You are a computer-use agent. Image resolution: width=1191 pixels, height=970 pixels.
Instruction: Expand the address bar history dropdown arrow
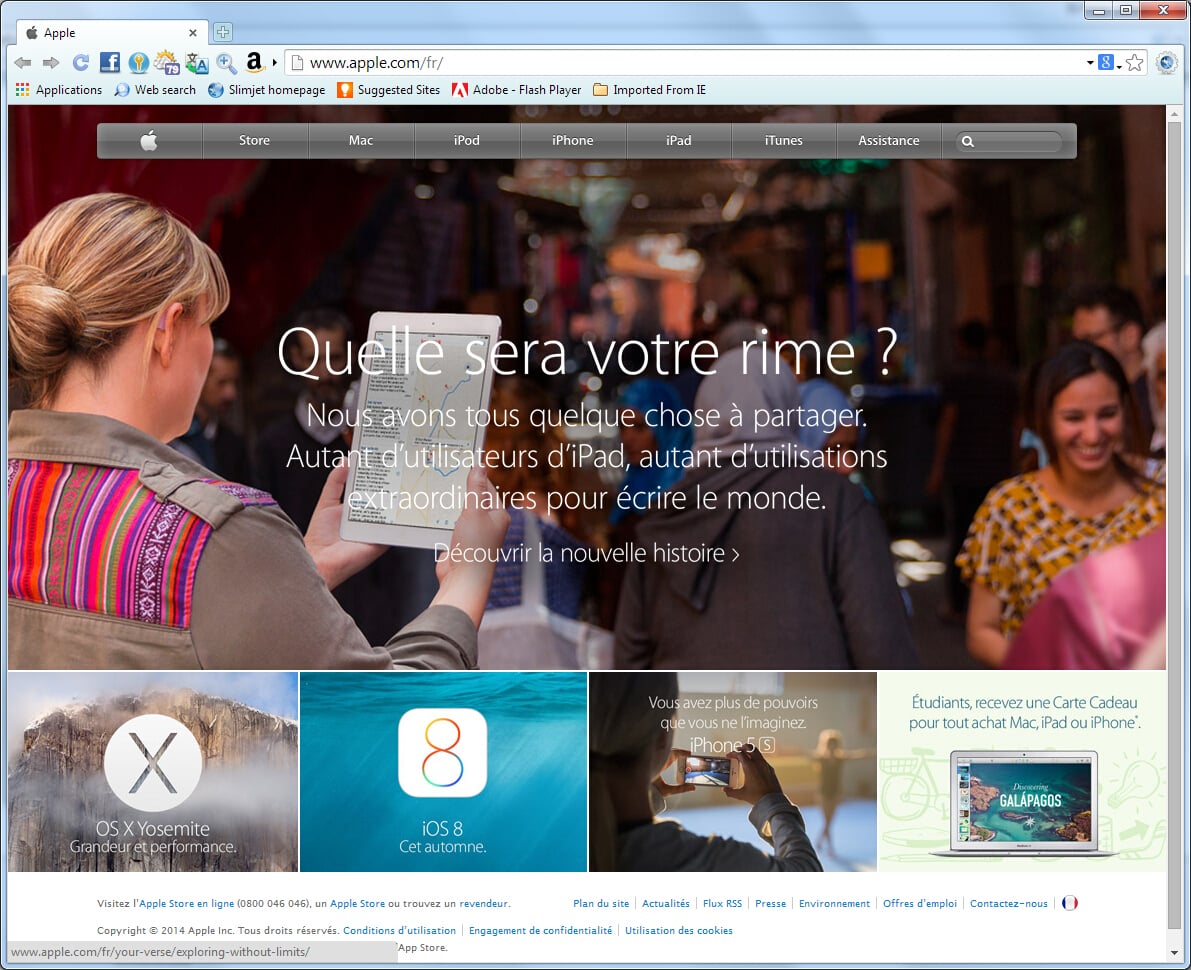pos(1090,62)
